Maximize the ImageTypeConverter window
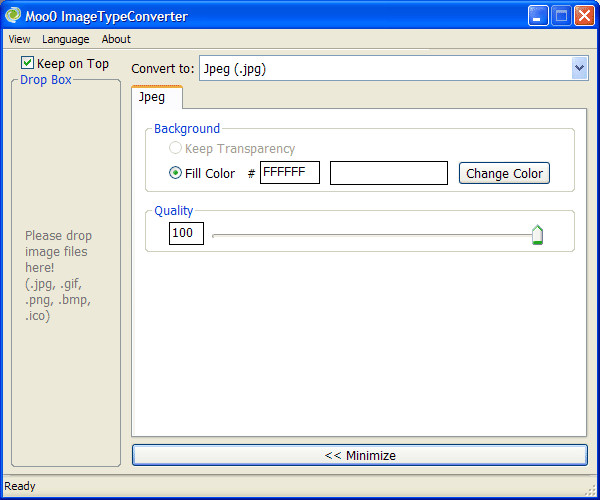Screen dimensions: 600x500 click(561, 16)
